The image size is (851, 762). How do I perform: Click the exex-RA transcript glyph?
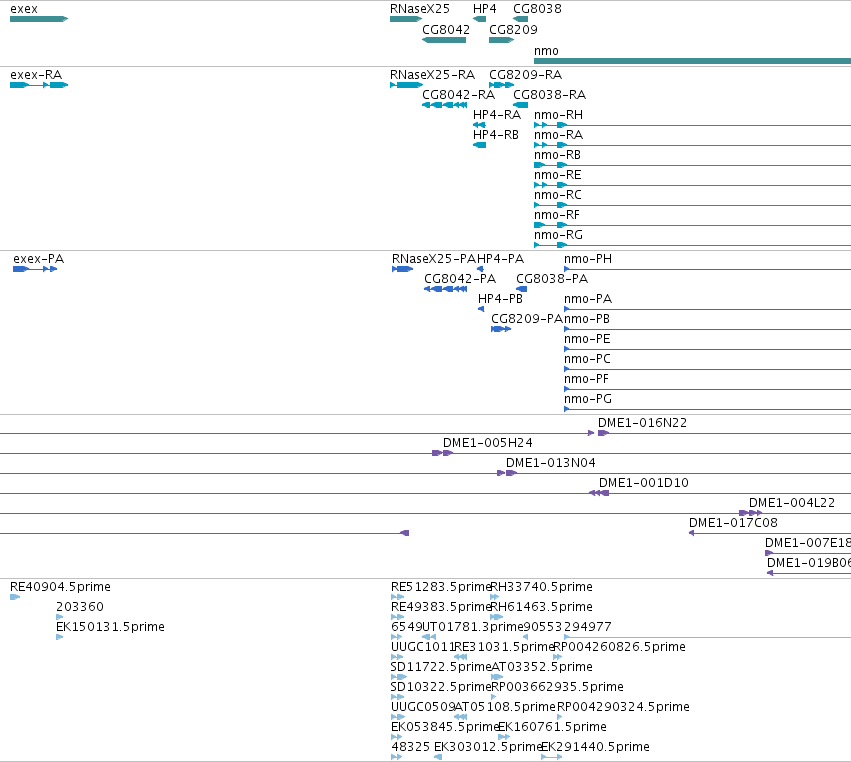(x=39, y=85)
